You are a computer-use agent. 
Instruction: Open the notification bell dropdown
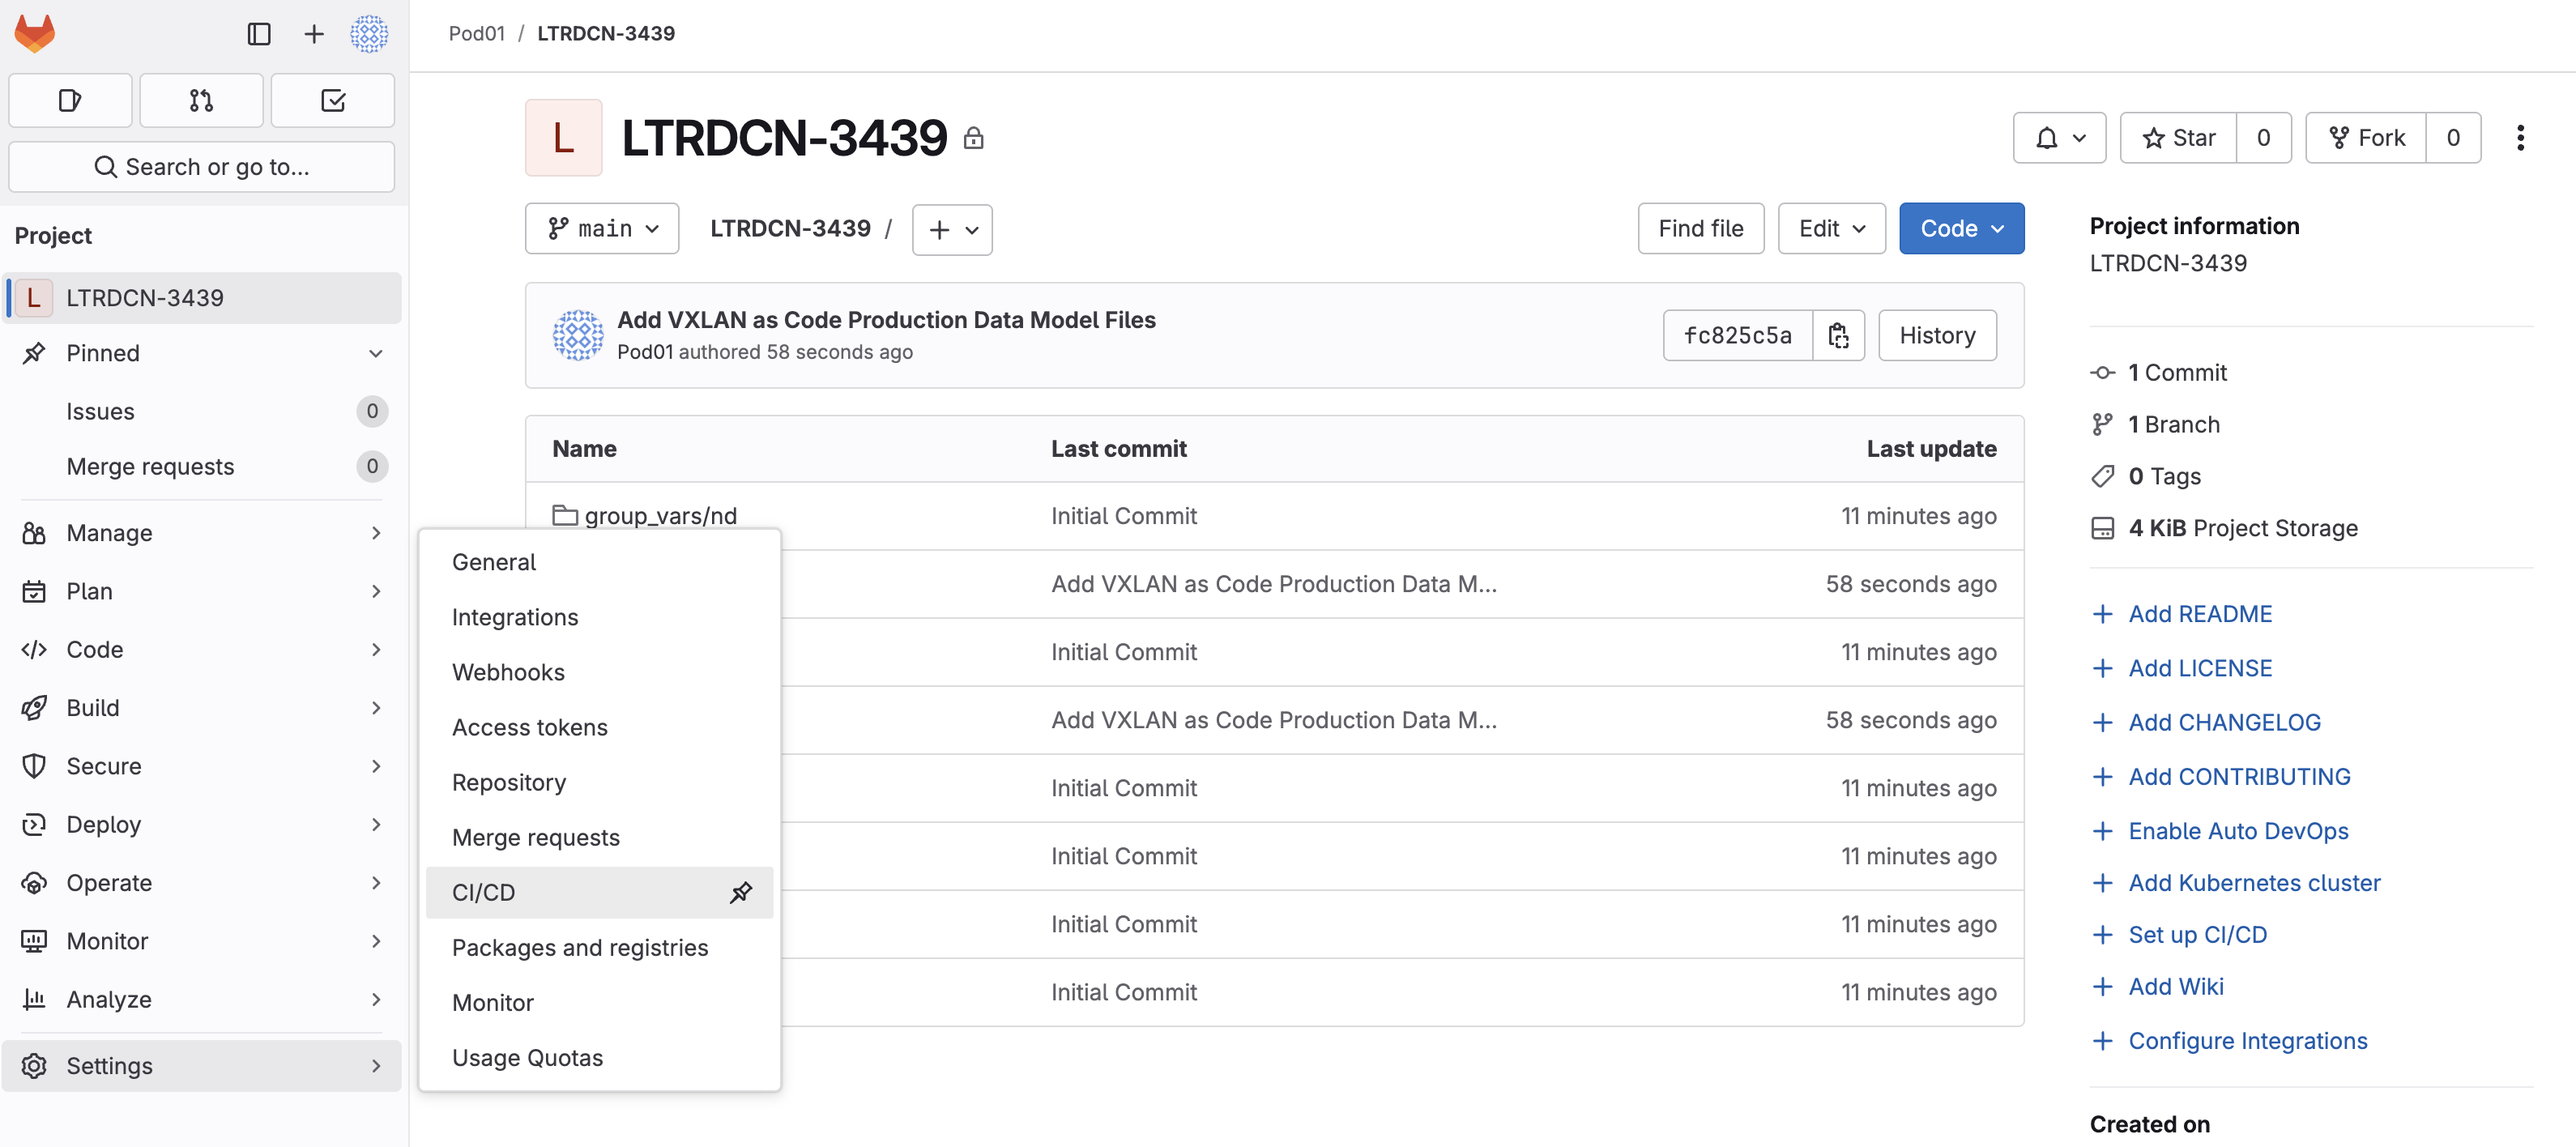[2059, 138]
